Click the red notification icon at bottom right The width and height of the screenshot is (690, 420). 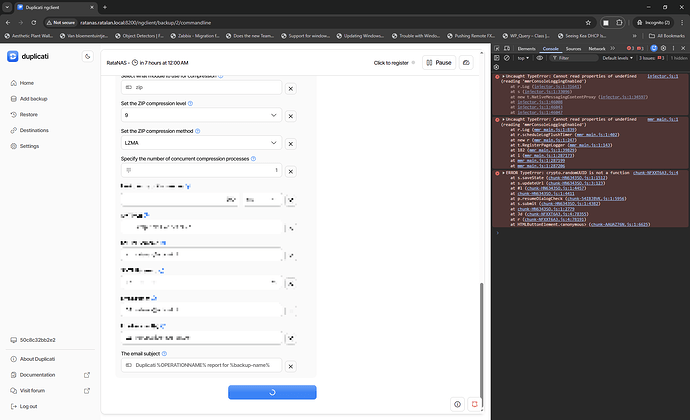coord(474,404)
